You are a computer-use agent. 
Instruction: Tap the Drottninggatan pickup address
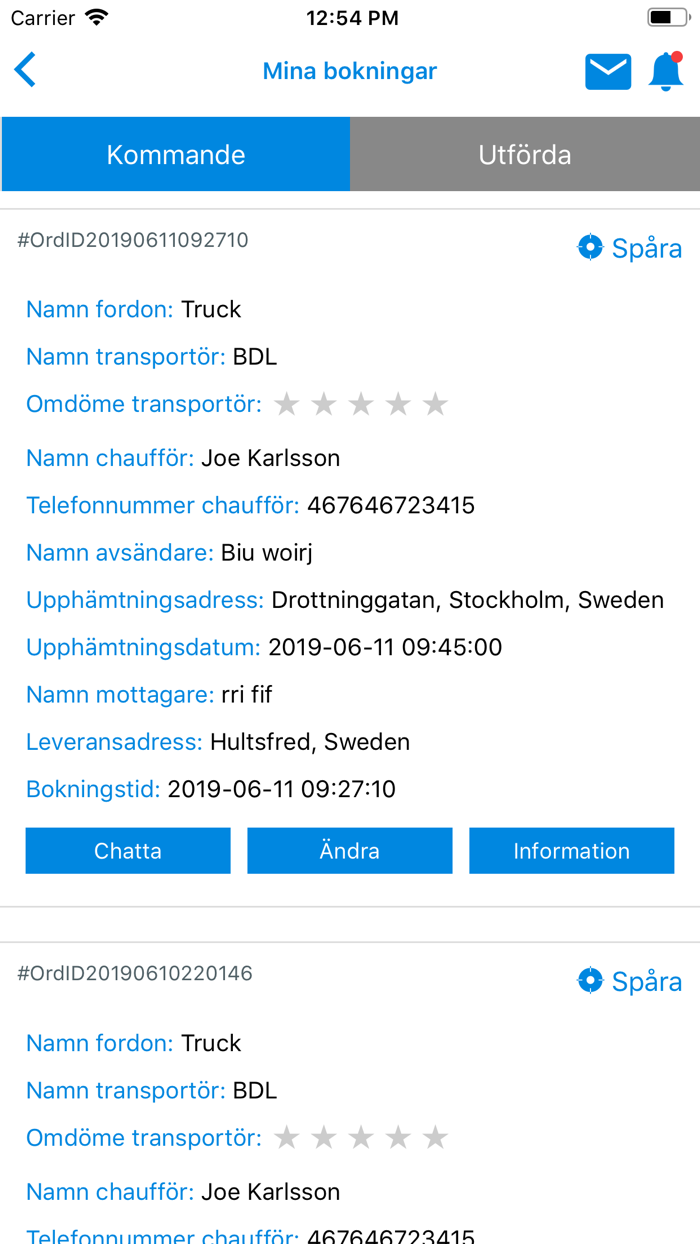[x=467, y=600]
